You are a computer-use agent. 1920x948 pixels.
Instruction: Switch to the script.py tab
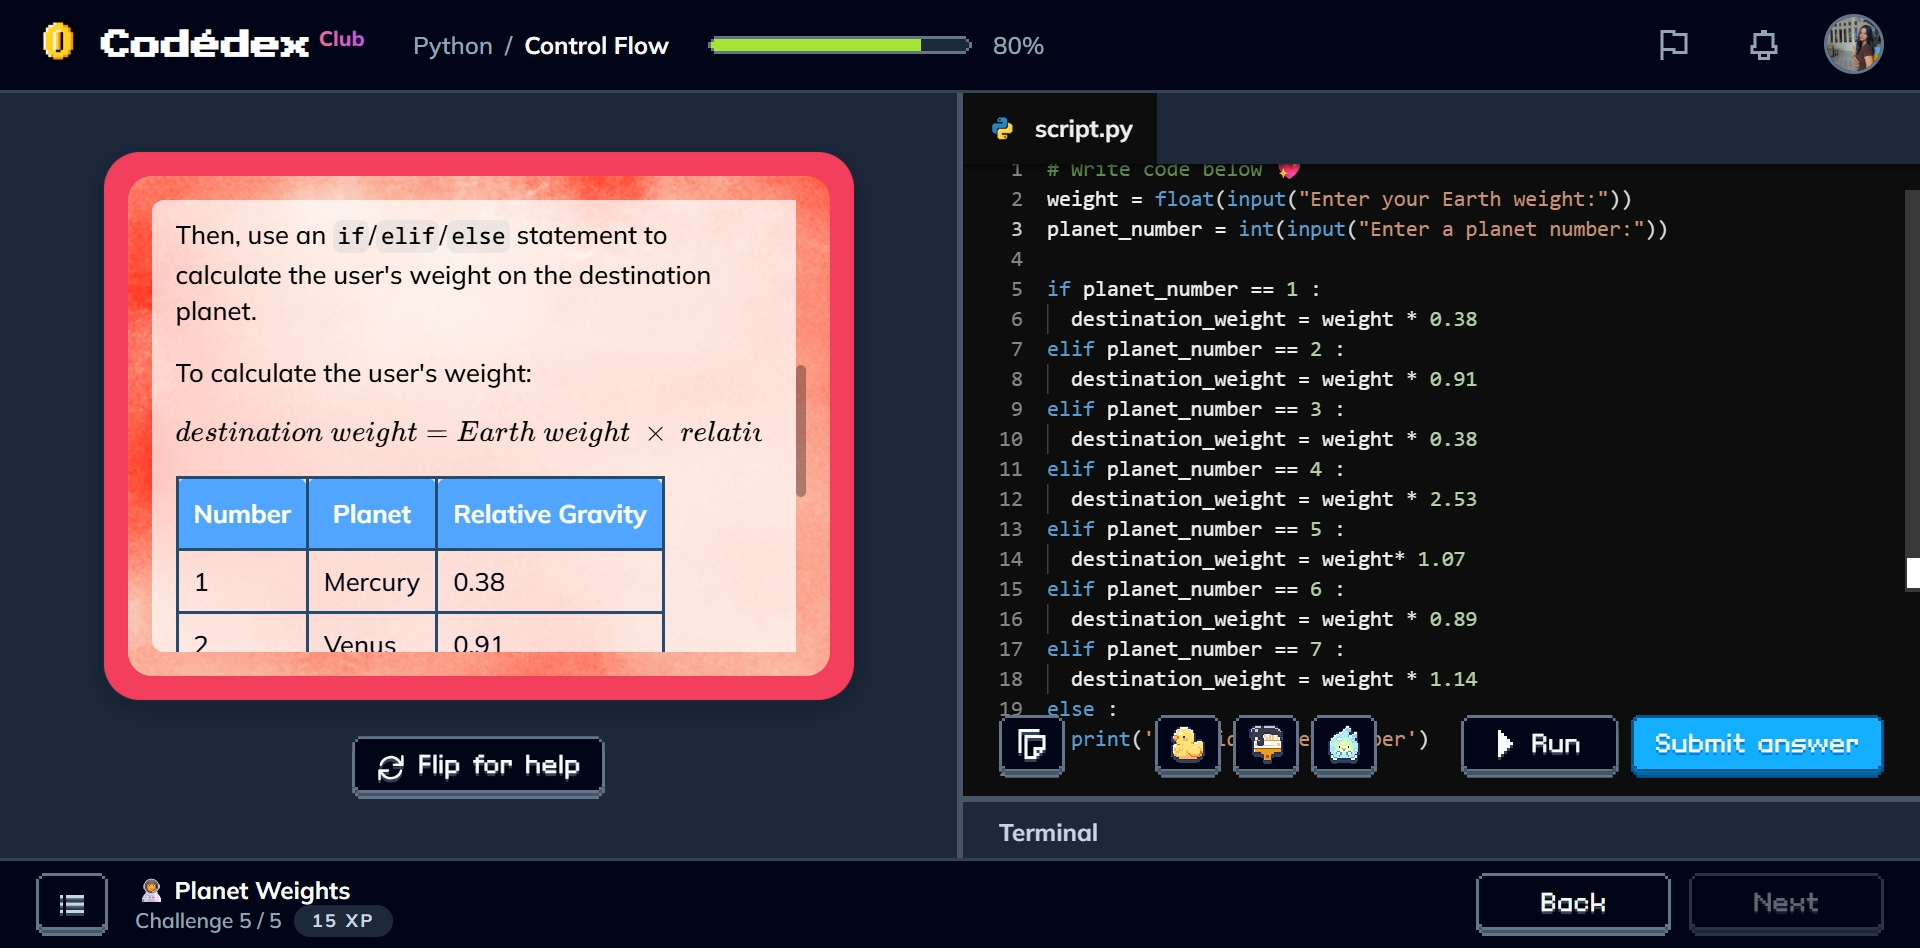[1083, 129]
